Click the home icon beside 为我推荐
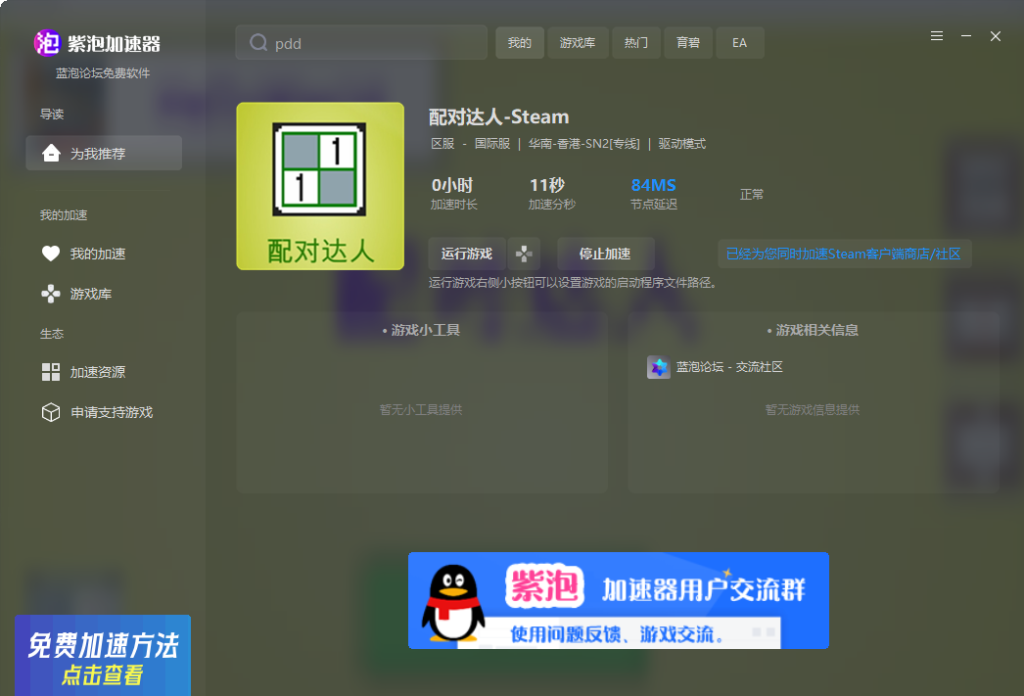 tap(51, 153)
